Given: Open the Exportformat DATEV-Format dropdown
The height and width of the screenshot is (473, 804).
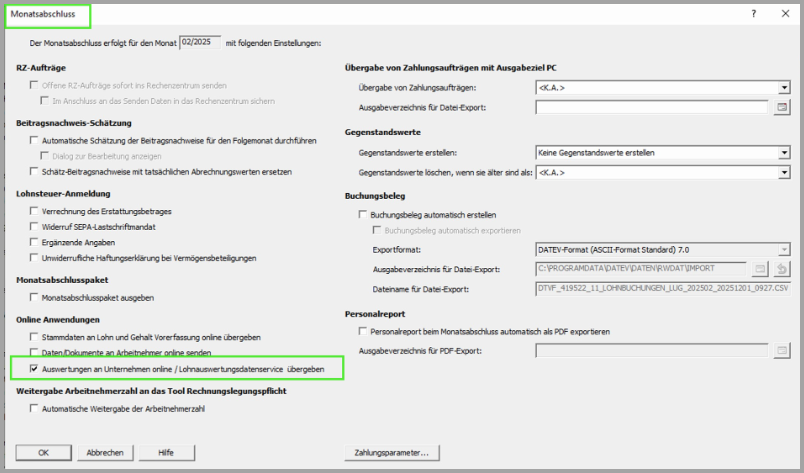Looking at the screenshot, I should click(x=784, y=249).
